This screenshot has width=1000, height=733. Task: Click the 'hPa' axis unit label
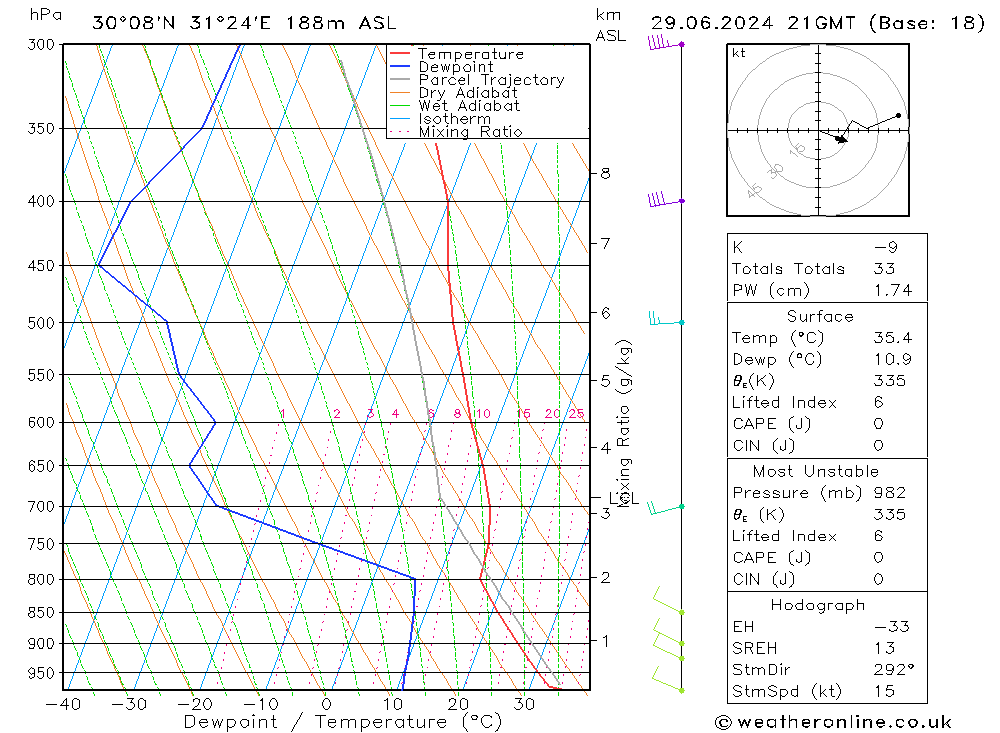pos(46,15)
